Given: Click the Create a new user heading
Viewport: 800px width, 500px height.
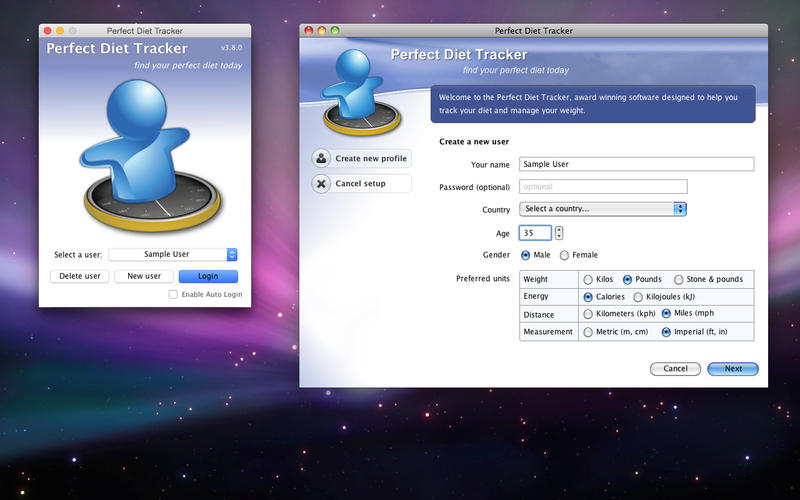Looking at the screenshot, I should point(474,142).
